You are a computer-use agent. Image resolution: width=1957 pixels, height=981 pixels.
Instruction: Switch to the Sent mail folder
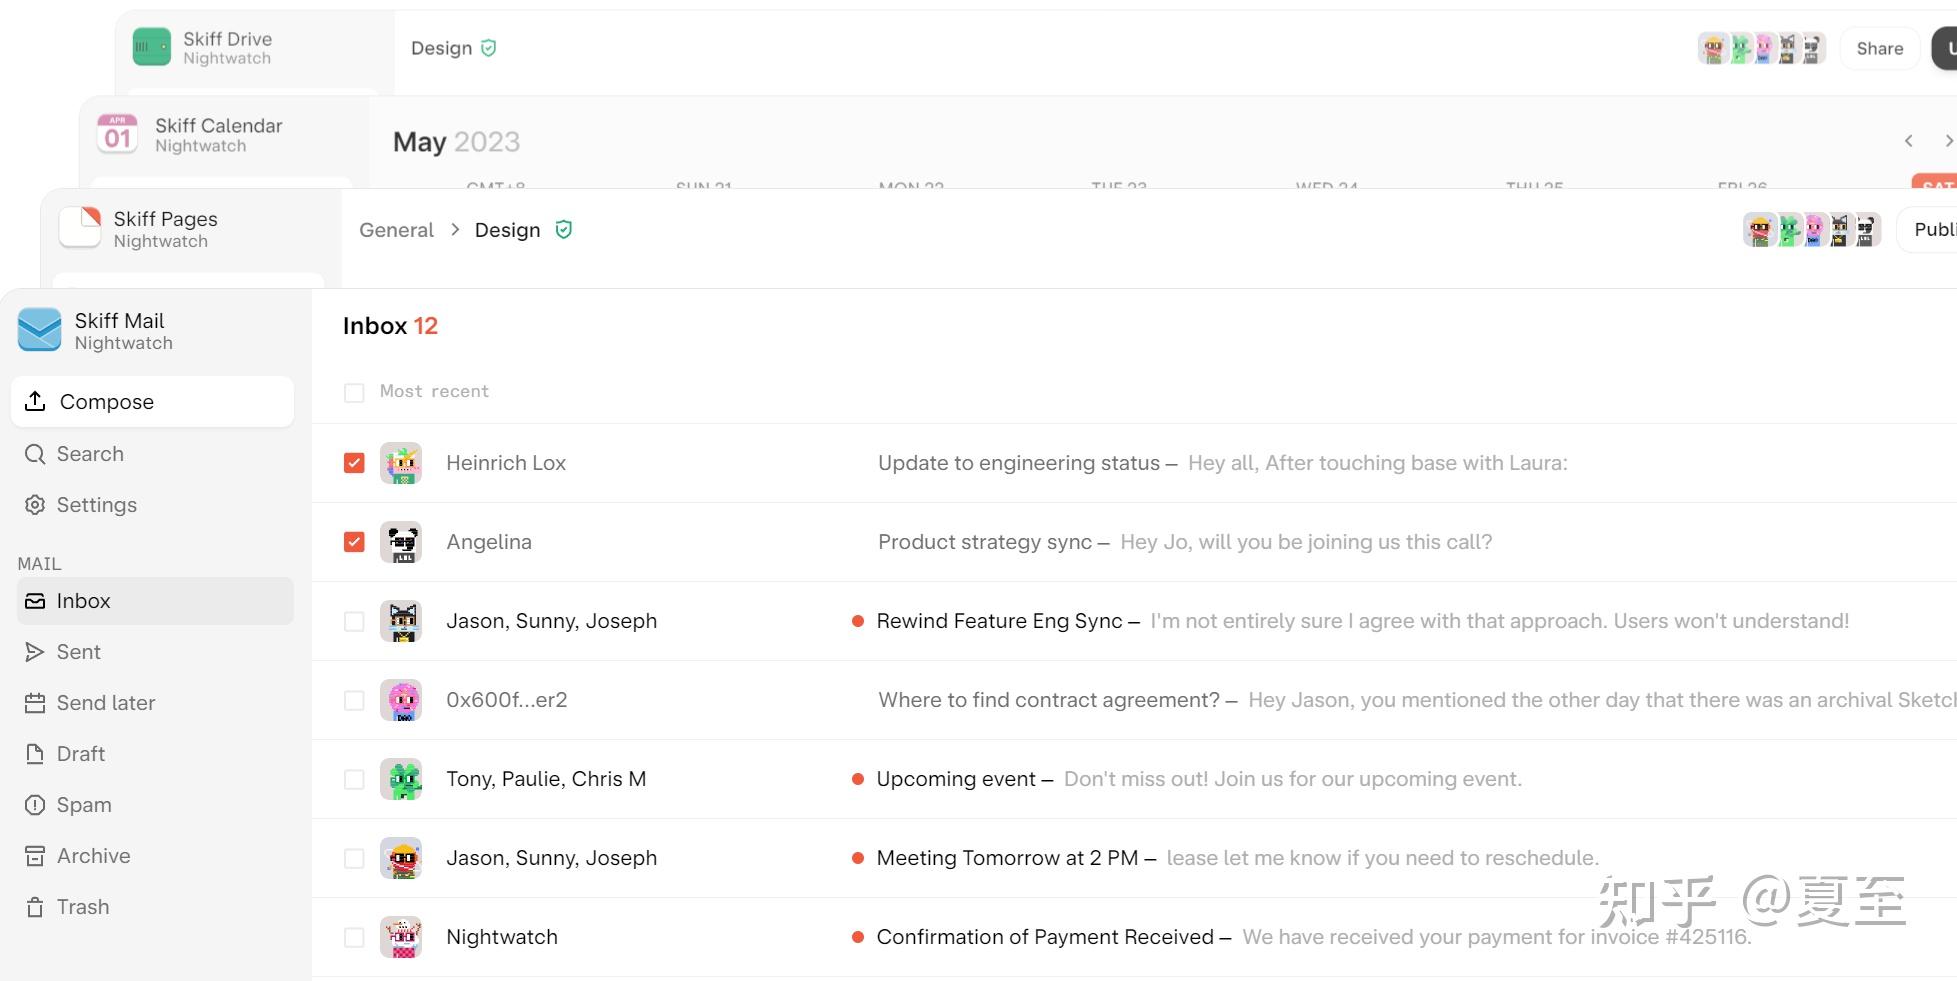click(x=78, y=652)
